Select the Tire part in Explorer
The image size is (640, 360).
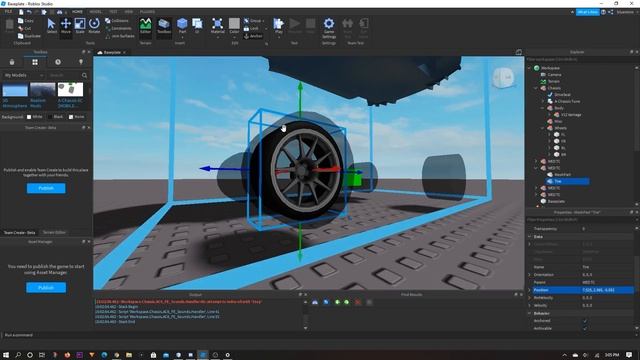tap(567, 181)
